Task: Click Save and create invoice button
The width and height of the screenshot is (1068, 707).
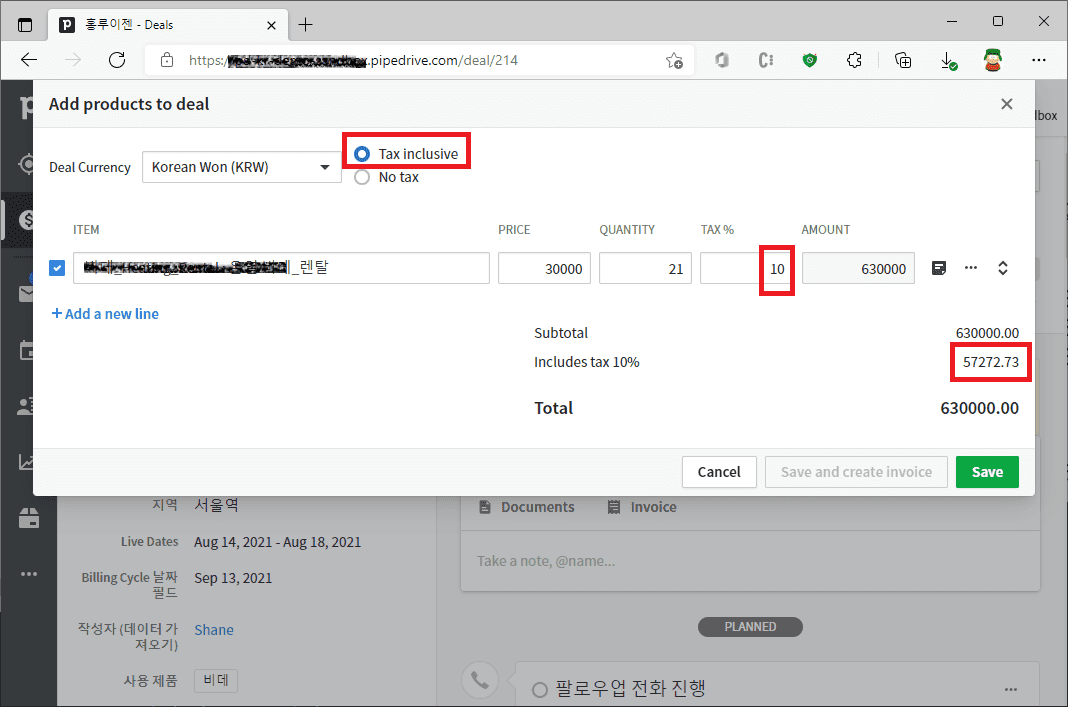Action: [x=856, y=472]
